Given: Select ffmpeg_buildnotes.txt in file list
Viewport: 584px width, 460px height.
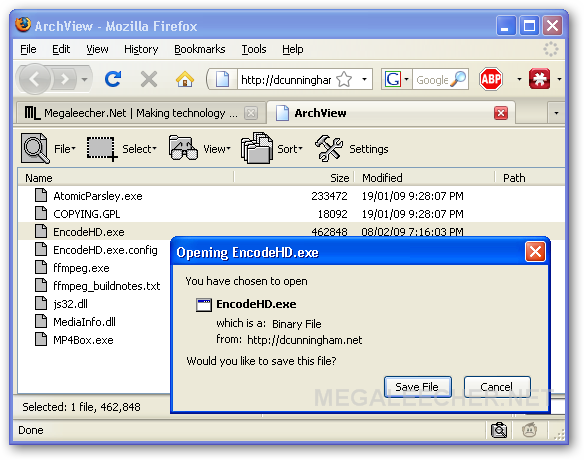Looking at the screenshot, I should [107, 286].
